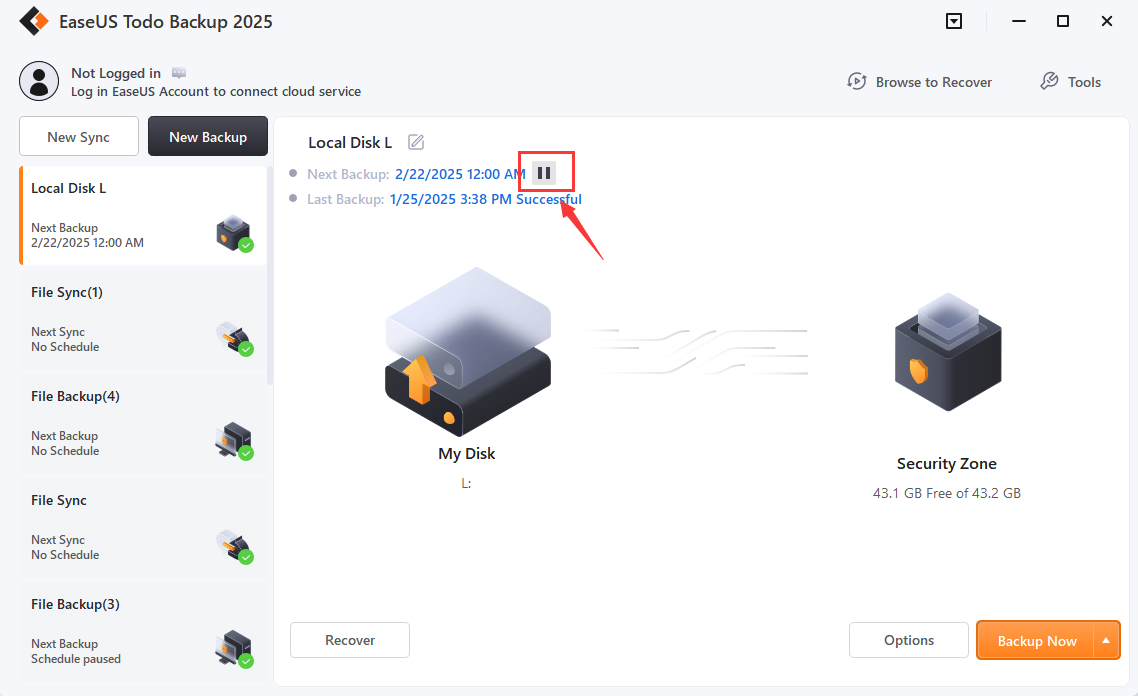Click the Local Disk L heading
Image resolution: width=1138 pixels, height=696 pixels.
(350, 143)
